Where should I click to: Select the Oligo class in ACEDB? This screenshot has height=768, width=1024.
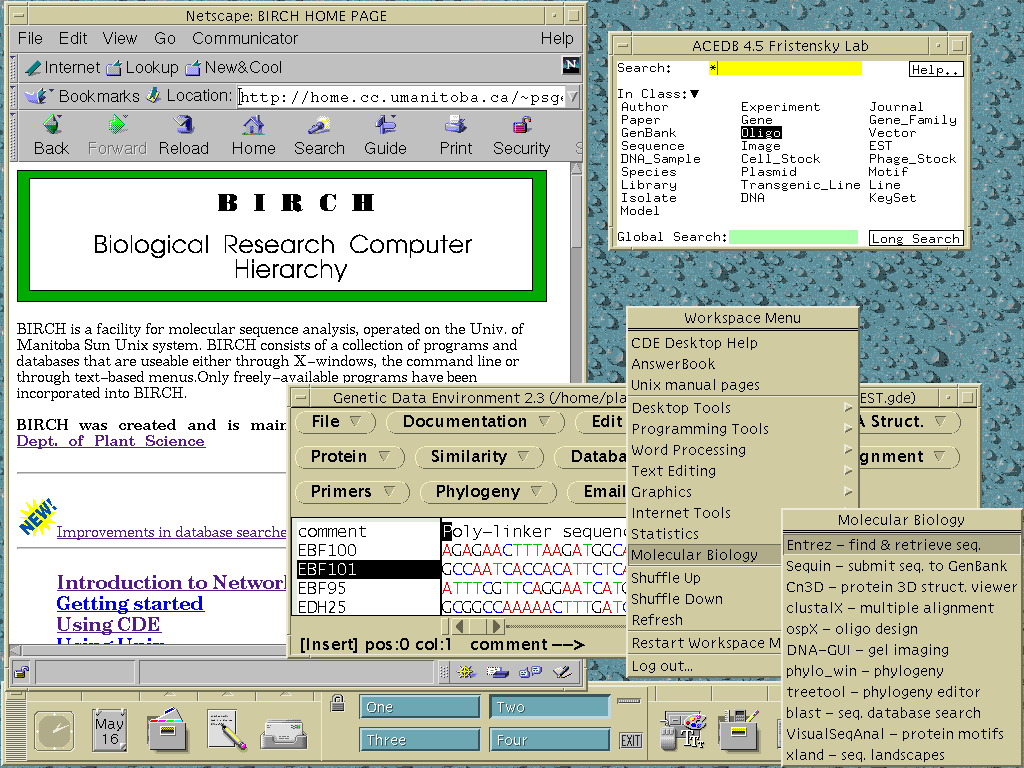[x=761, y=133]
